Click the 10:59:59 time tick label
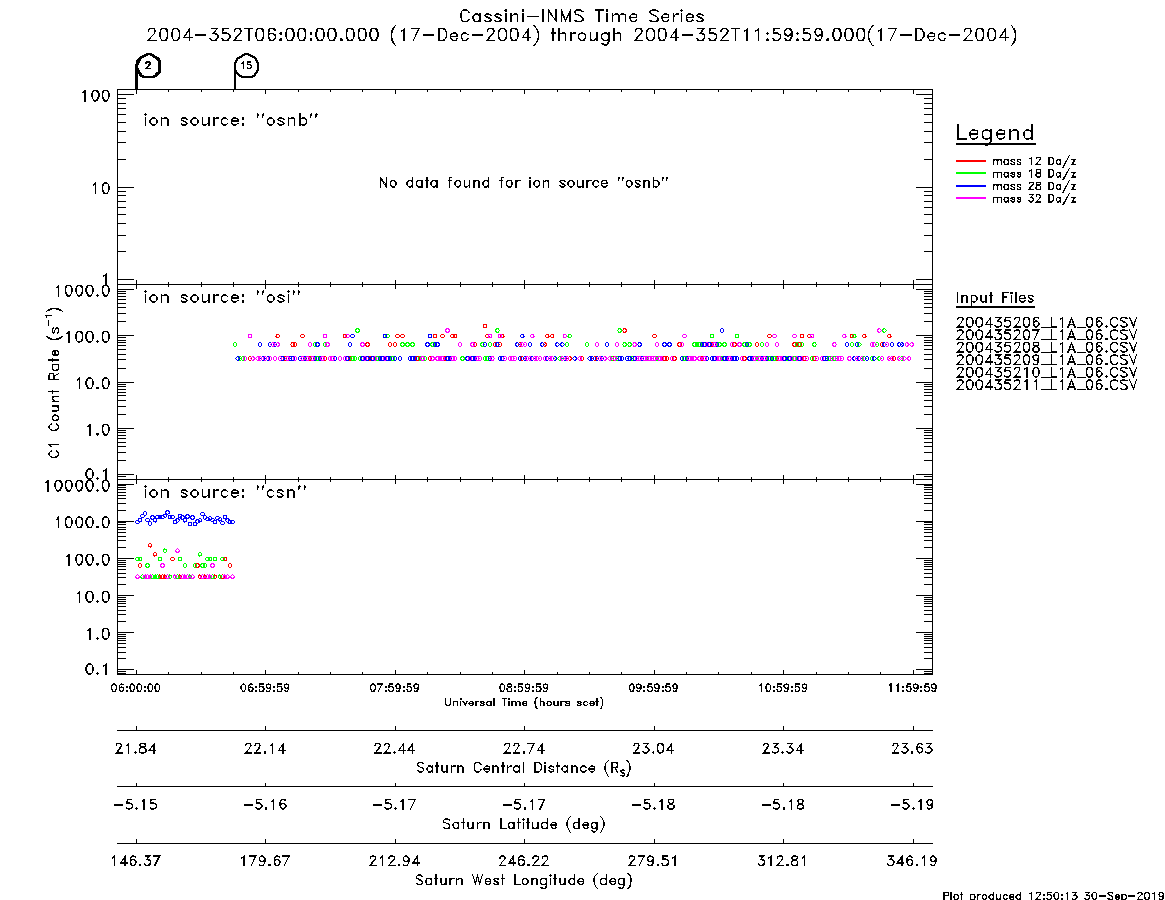This screenshot has width=1165, height=900. (782, 688)
